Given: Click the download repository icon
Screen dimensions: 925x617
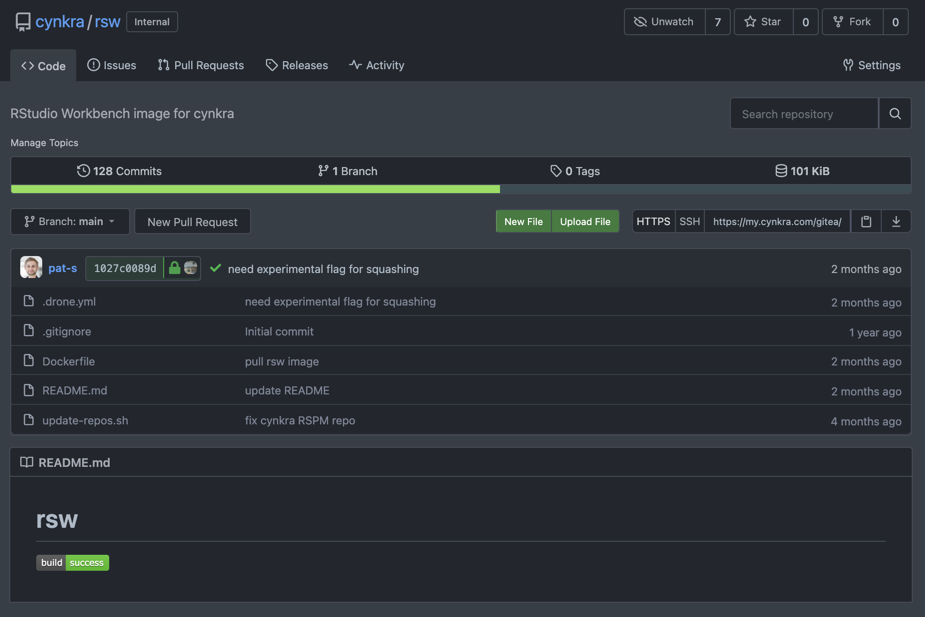Looking at the screenshot, I should (x=896, y=222).
